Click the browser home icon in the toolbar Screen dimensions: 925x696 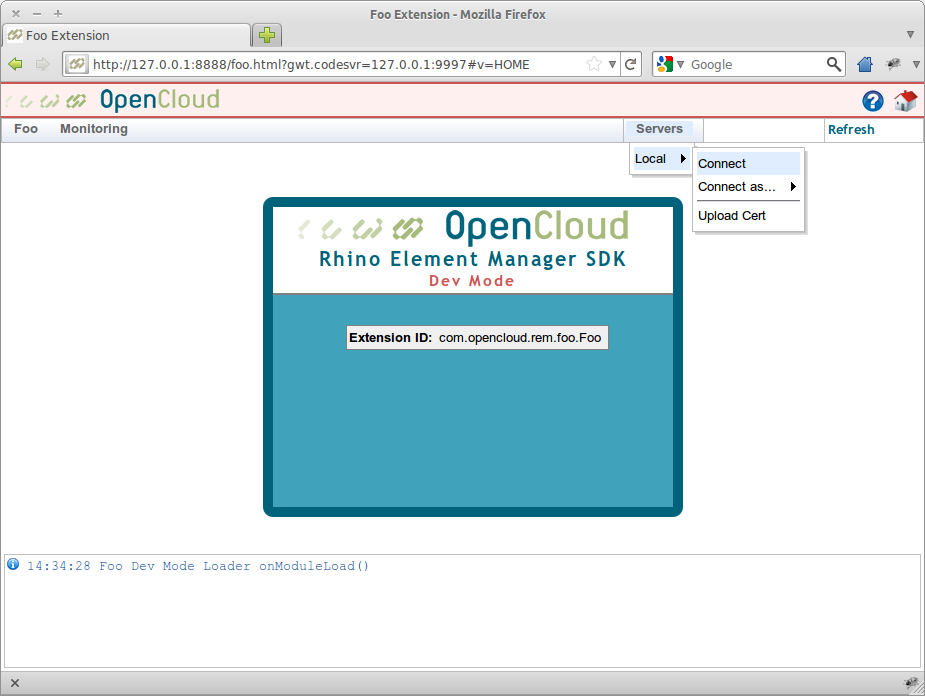[x=865, y=64]
